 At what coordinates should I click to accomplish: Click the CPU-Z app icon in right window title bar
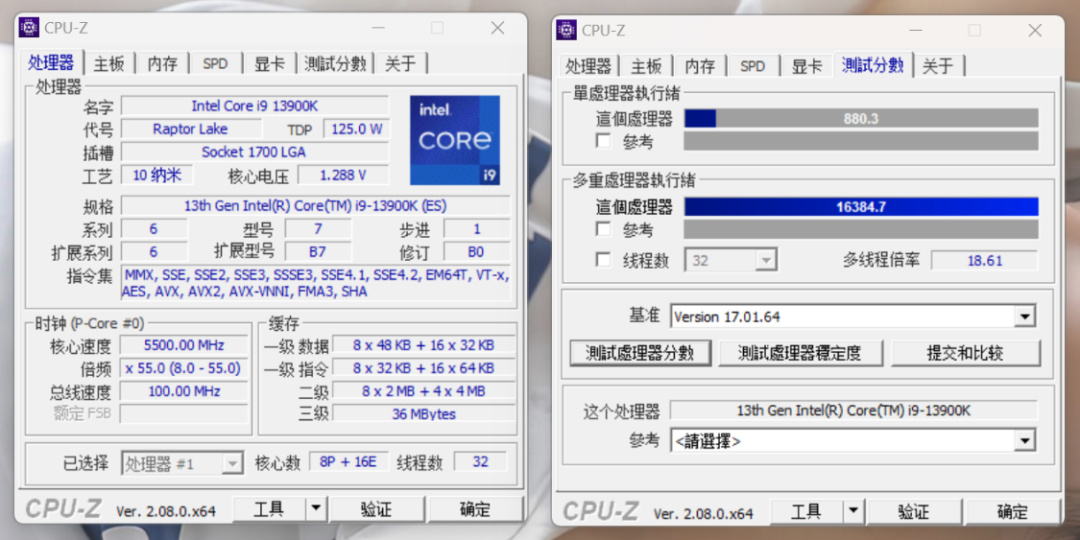tap(566, 30)
